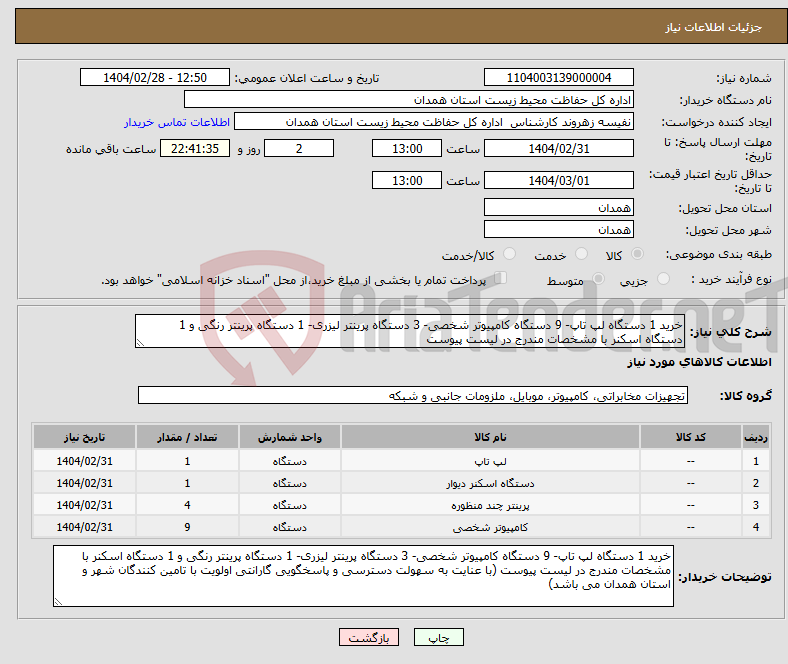Click the request number field 1104003139000004
The image size is (788, 664).
558,77
